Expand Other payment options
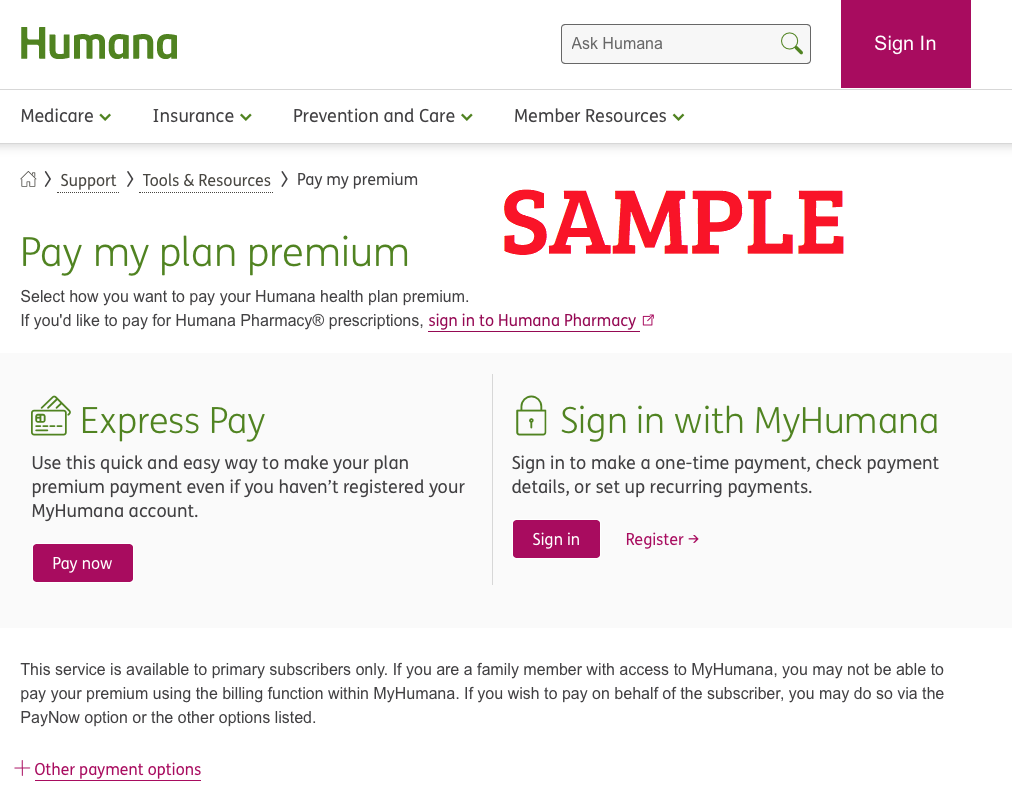The height and width of the screenshot is (792, 1012). (x=117, y=769)
